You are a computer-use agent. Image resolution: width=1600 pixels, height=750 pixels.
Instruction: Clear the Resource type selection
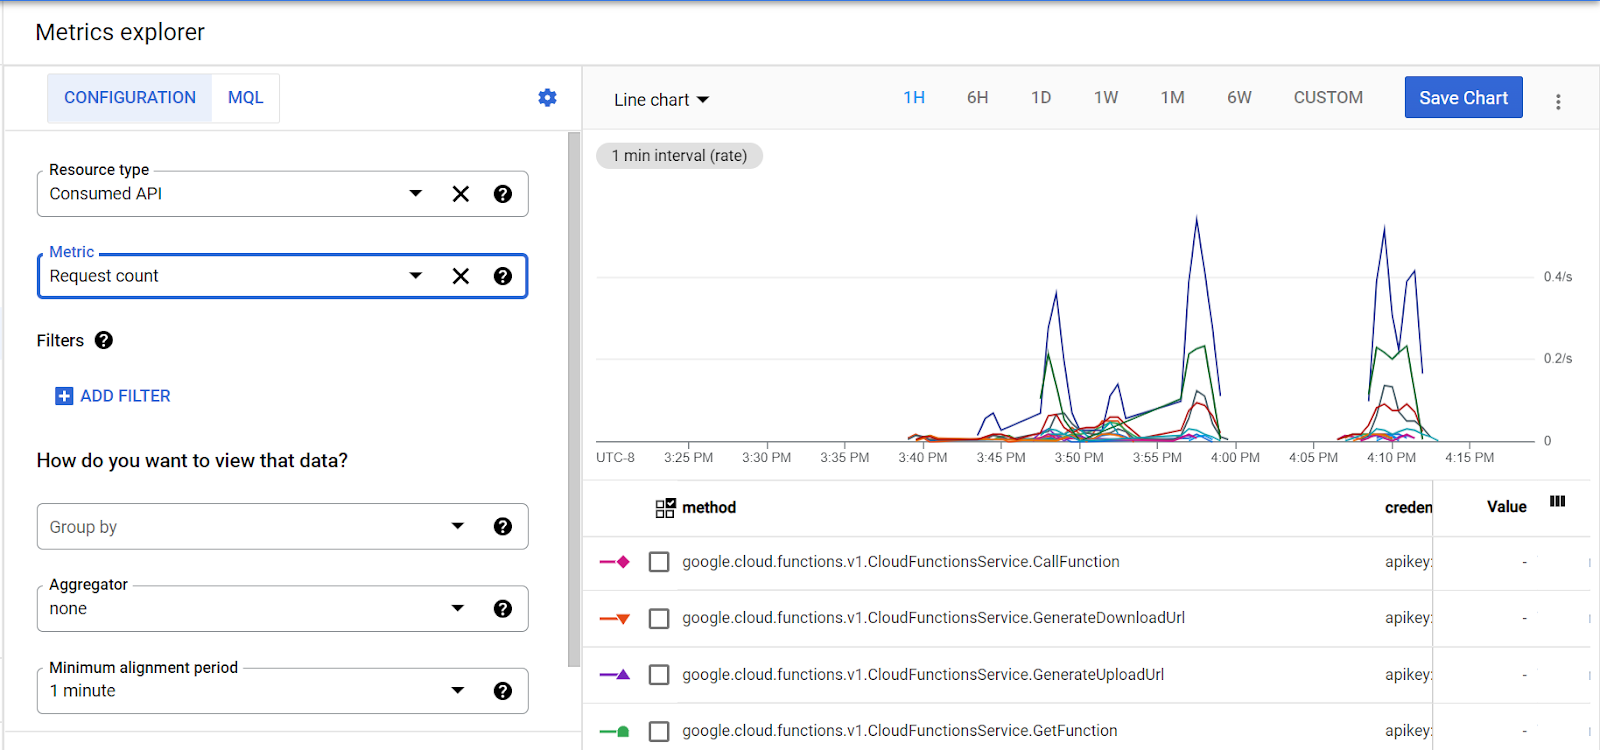pos(460,194)
